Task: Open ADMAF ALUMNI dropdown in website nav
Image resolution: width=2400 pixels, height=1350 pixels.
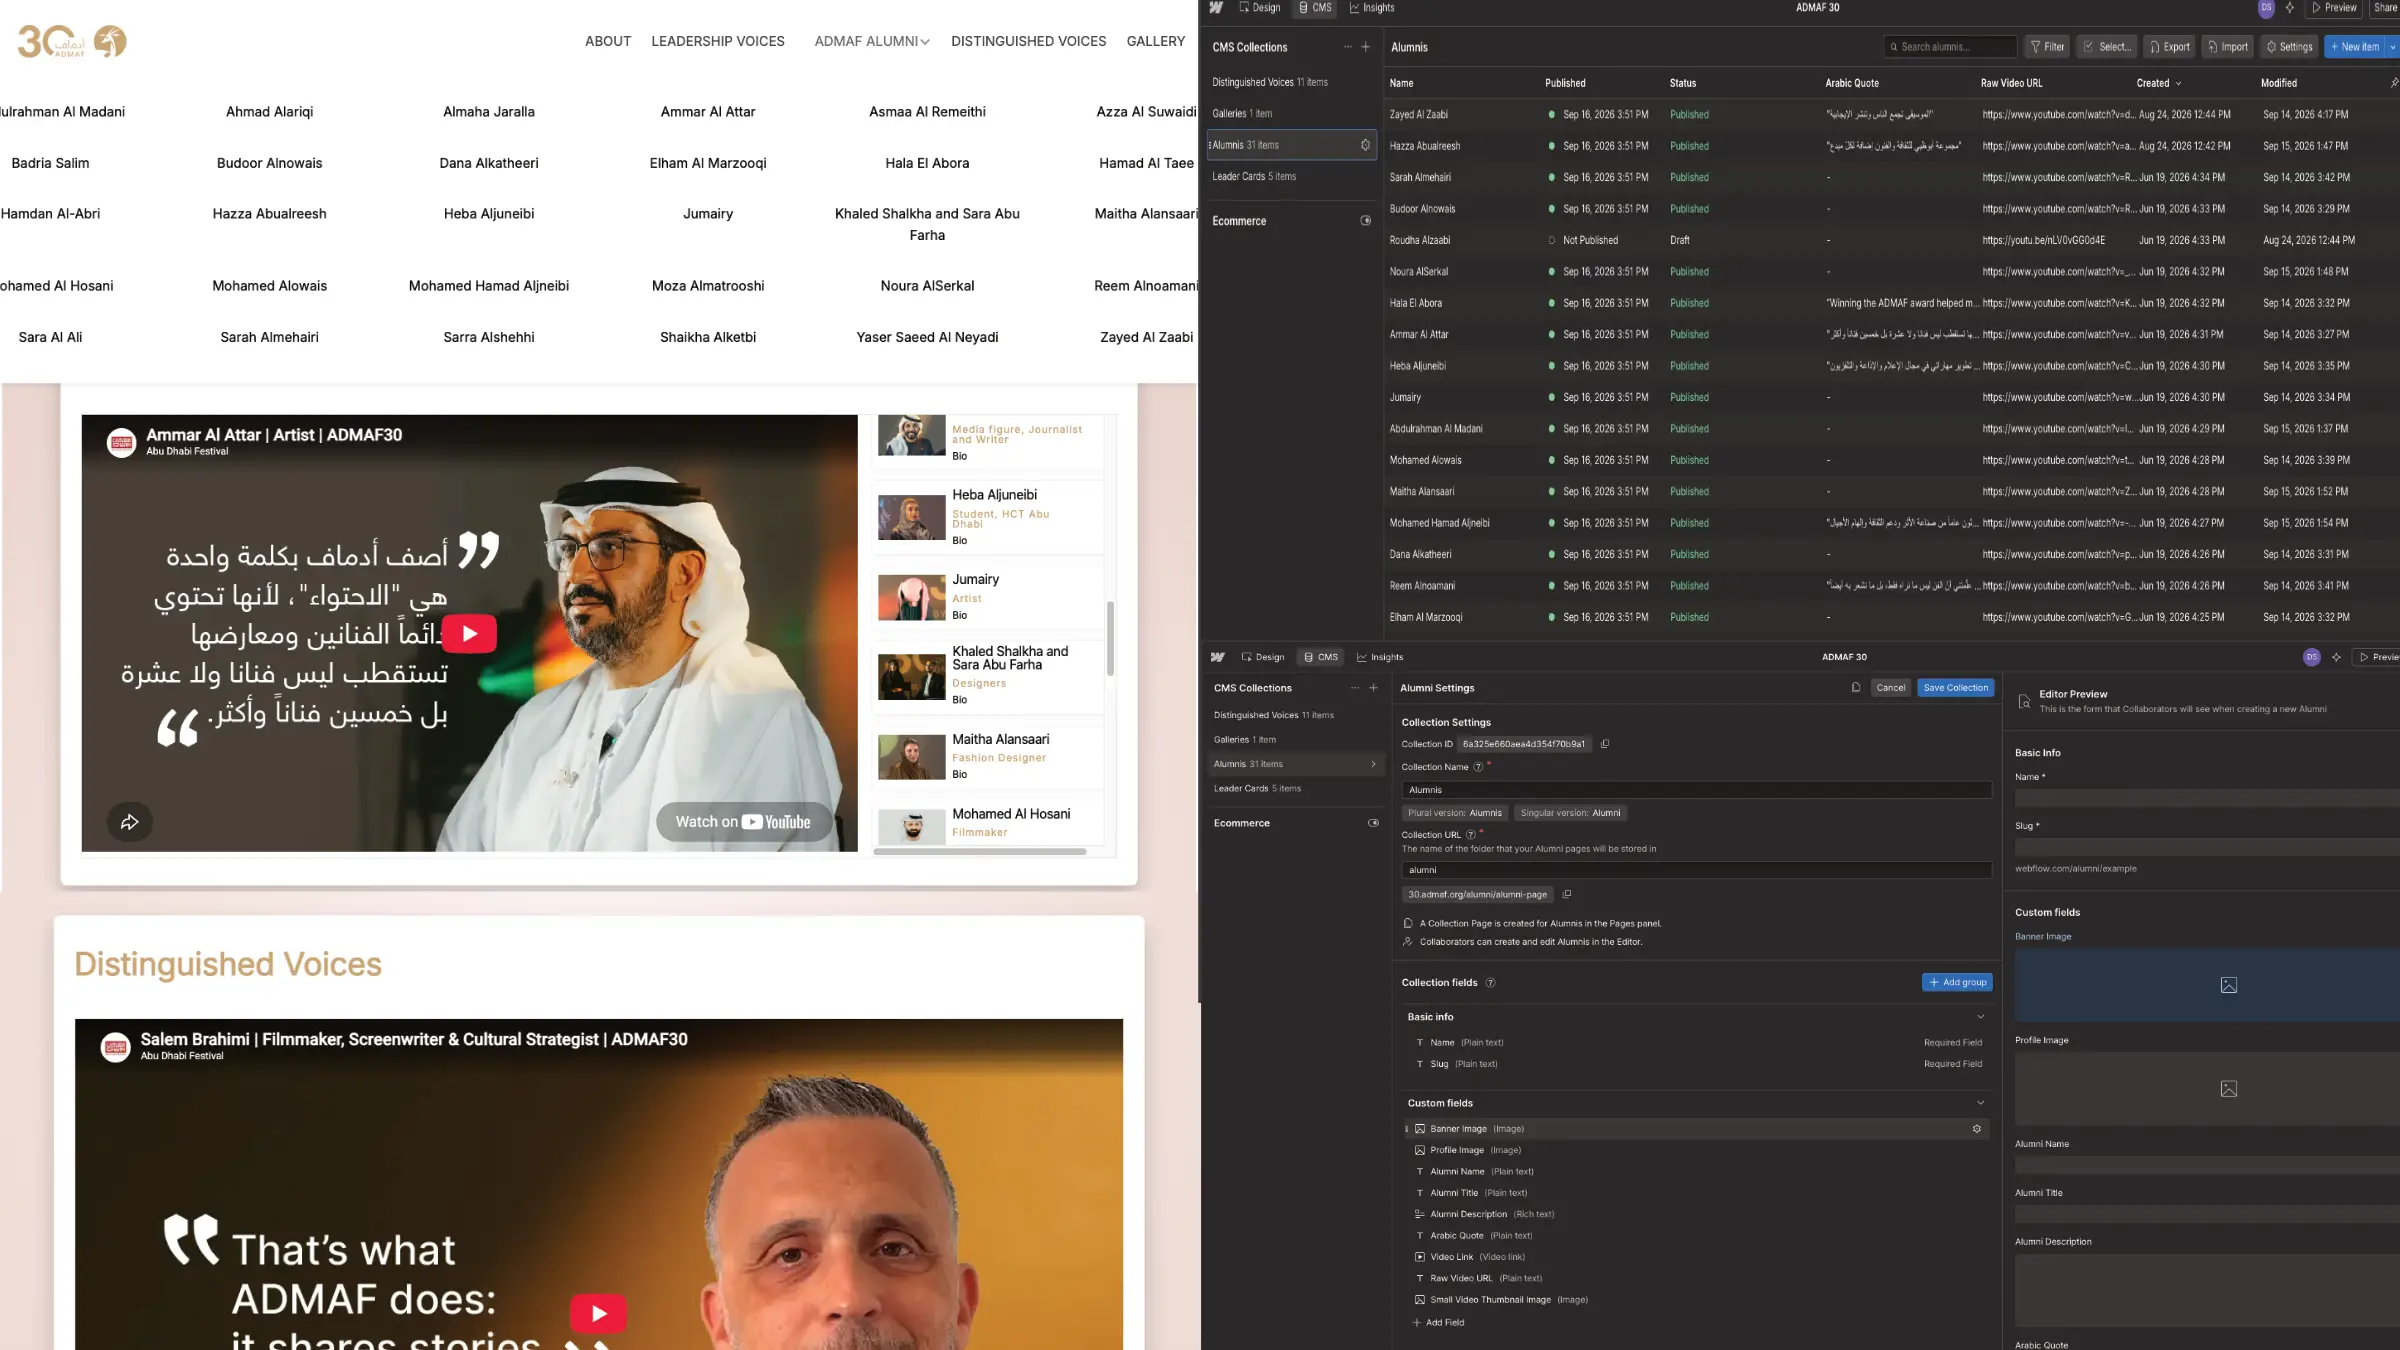Action: (x=872, y=41)
